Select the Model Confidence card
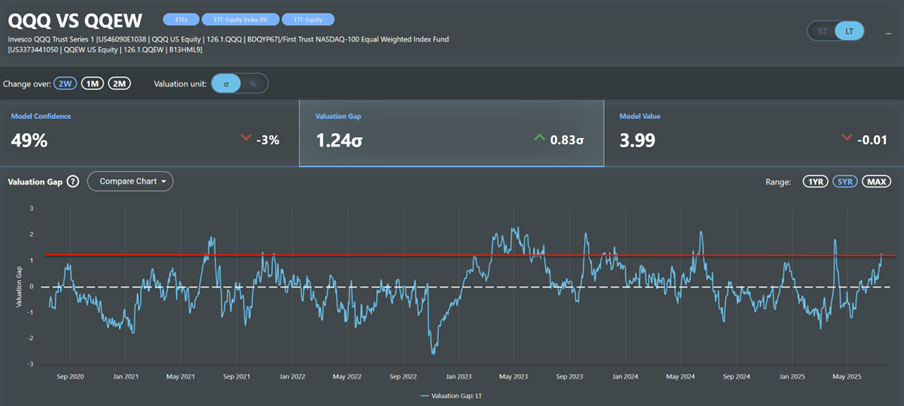The height and width of the screenshot is (406, 904). (149, 133)
